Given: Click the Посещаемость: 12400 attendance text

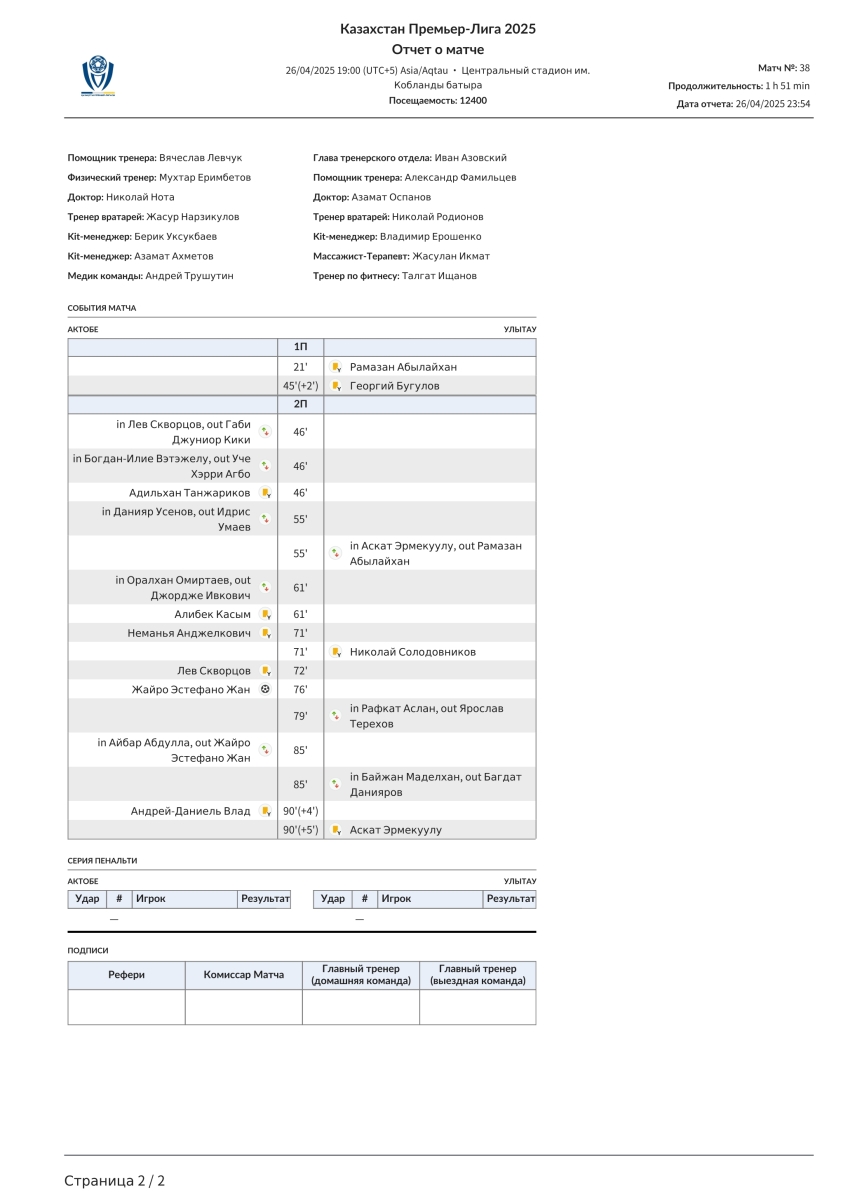Looking at the screenshot, I should click(438, 101).
